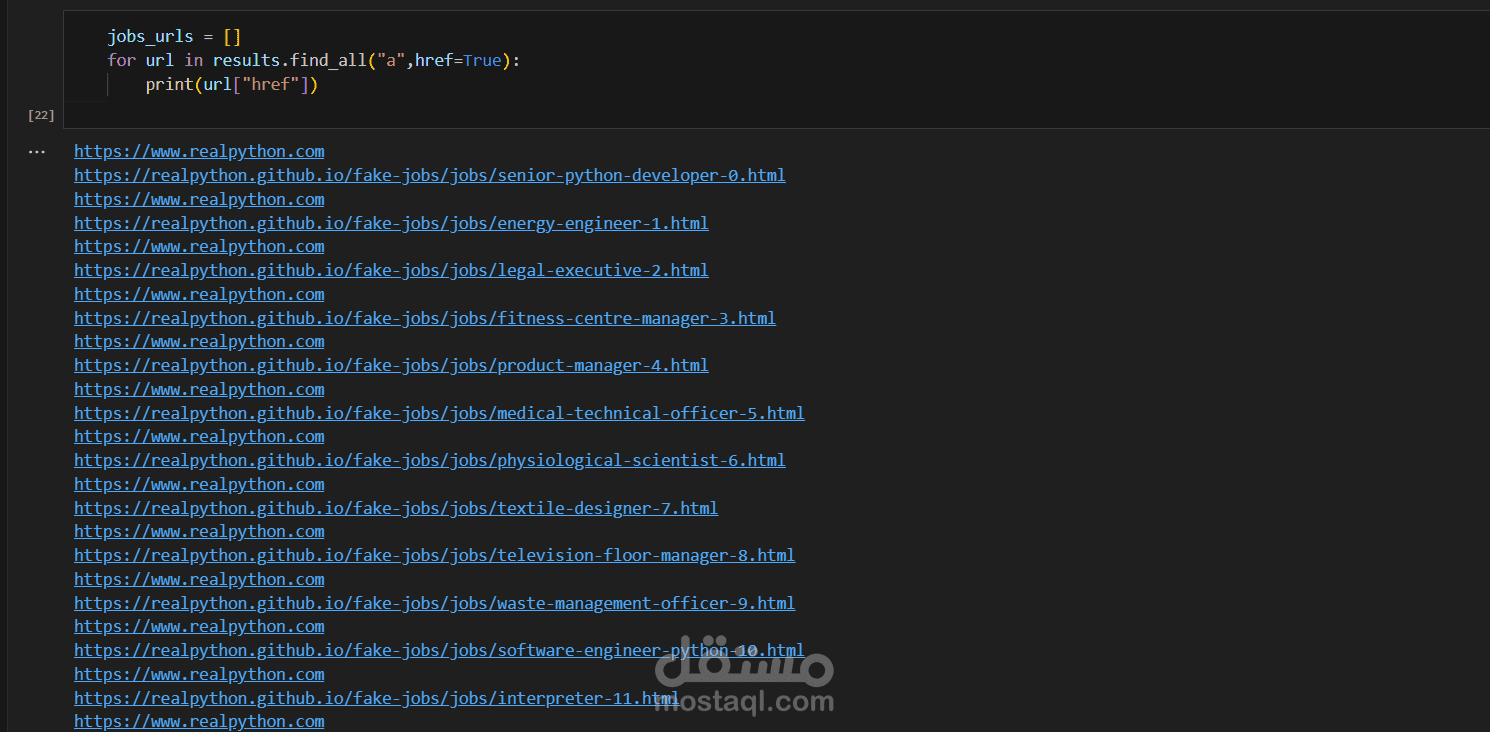1490x732 pixels.
Task: Visit the textile-designer-7.html job URL
Action: pyautogui.click(x=396, y=508)
